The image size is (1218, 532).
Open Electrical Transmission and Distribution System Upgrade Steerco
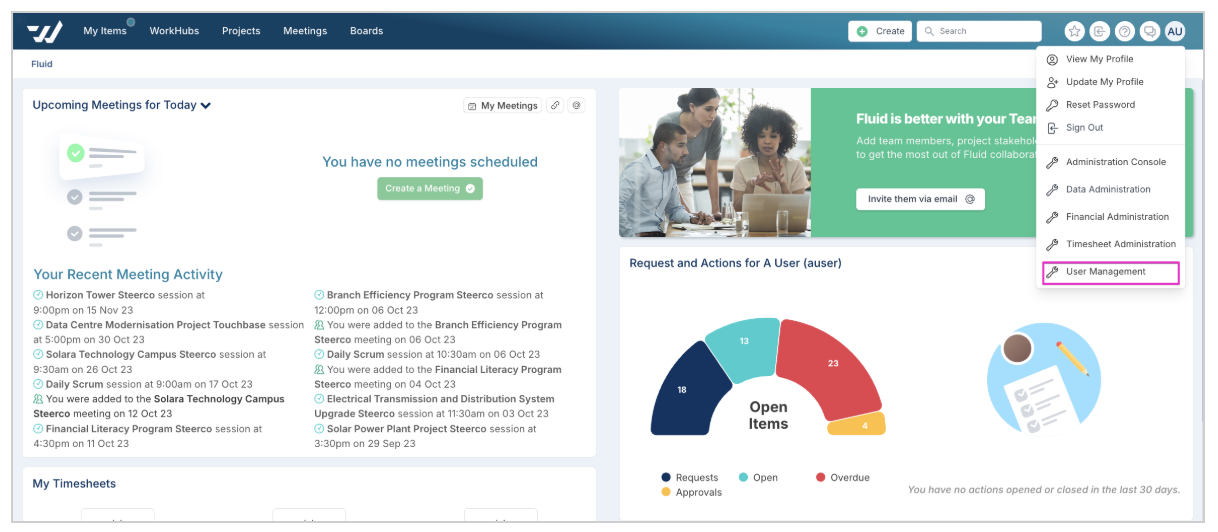pyautogui.click(x=435, y=406)
